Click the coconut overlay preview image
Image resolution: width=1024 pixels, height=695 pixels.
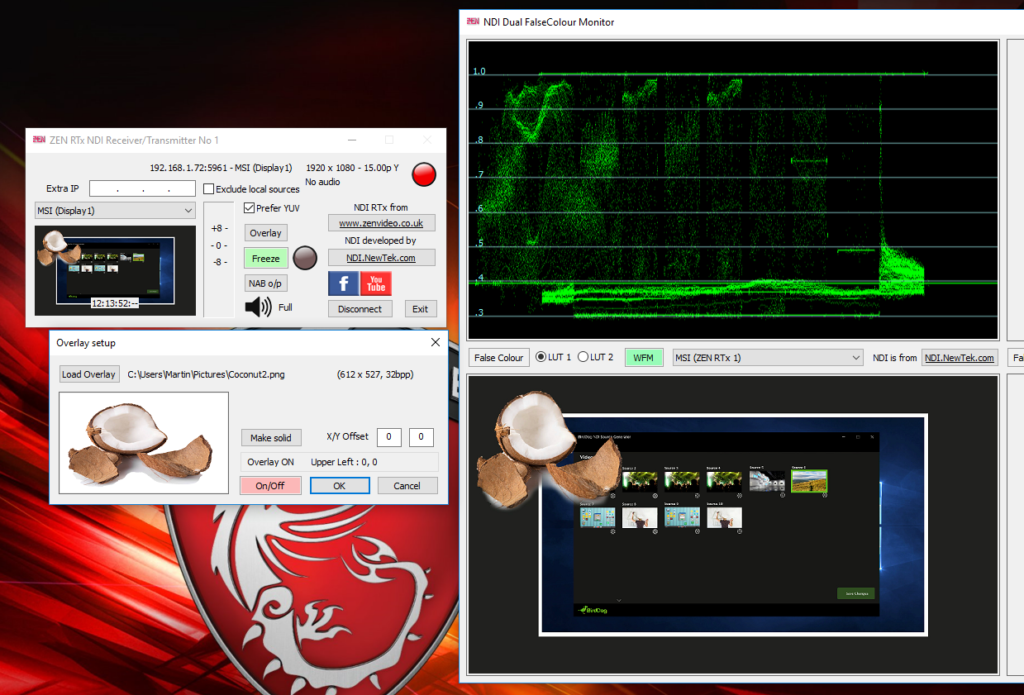pyautogui.click(x=144, y=443)
